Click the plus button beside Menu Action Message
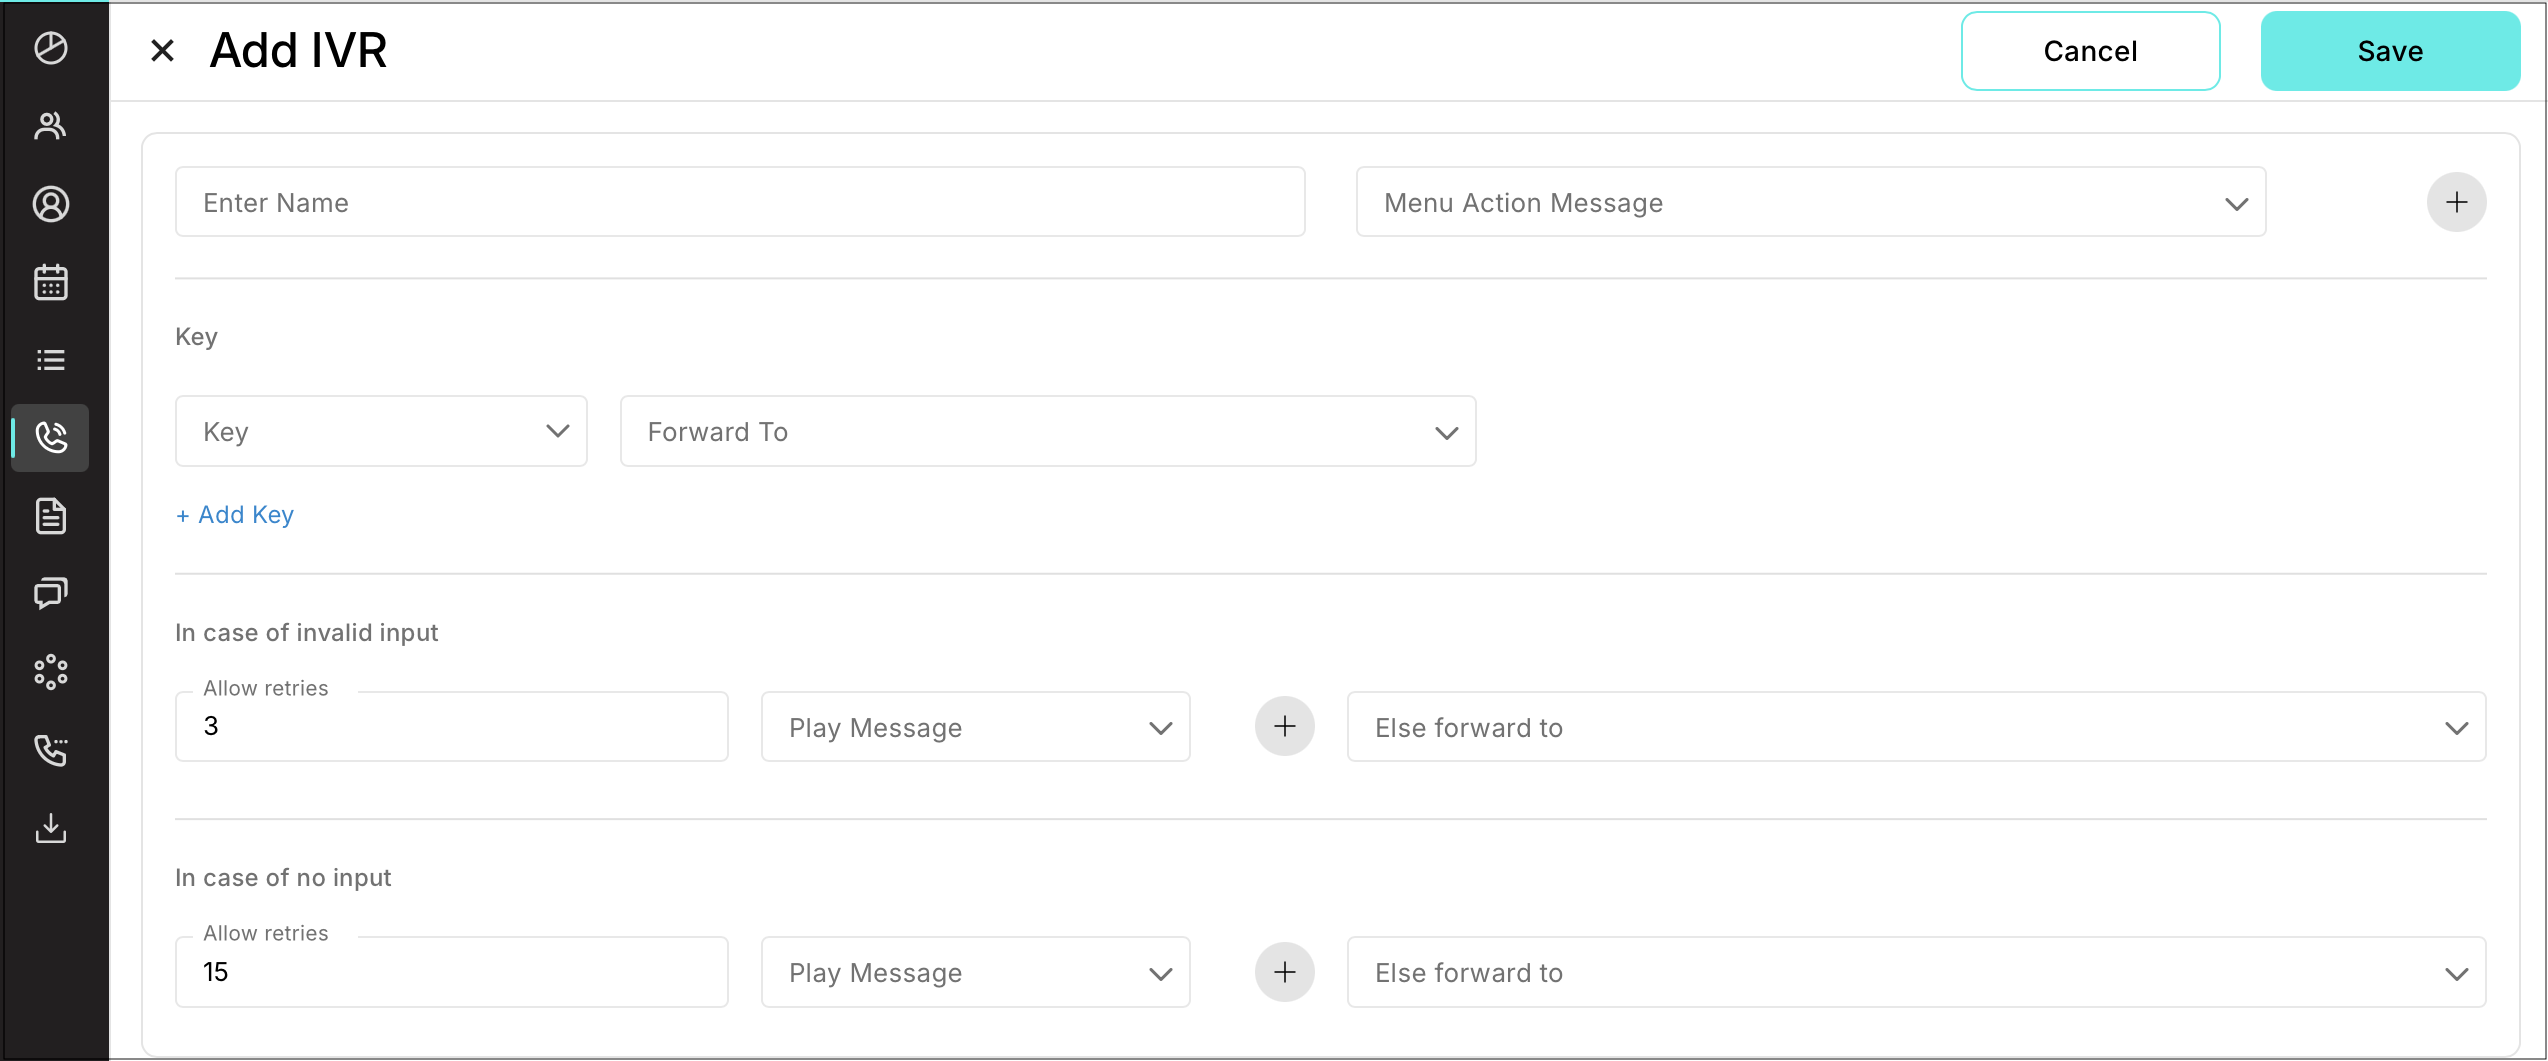This screenshot has width=2548, height=1061. pyautogui.click(x=2456, y=203)
